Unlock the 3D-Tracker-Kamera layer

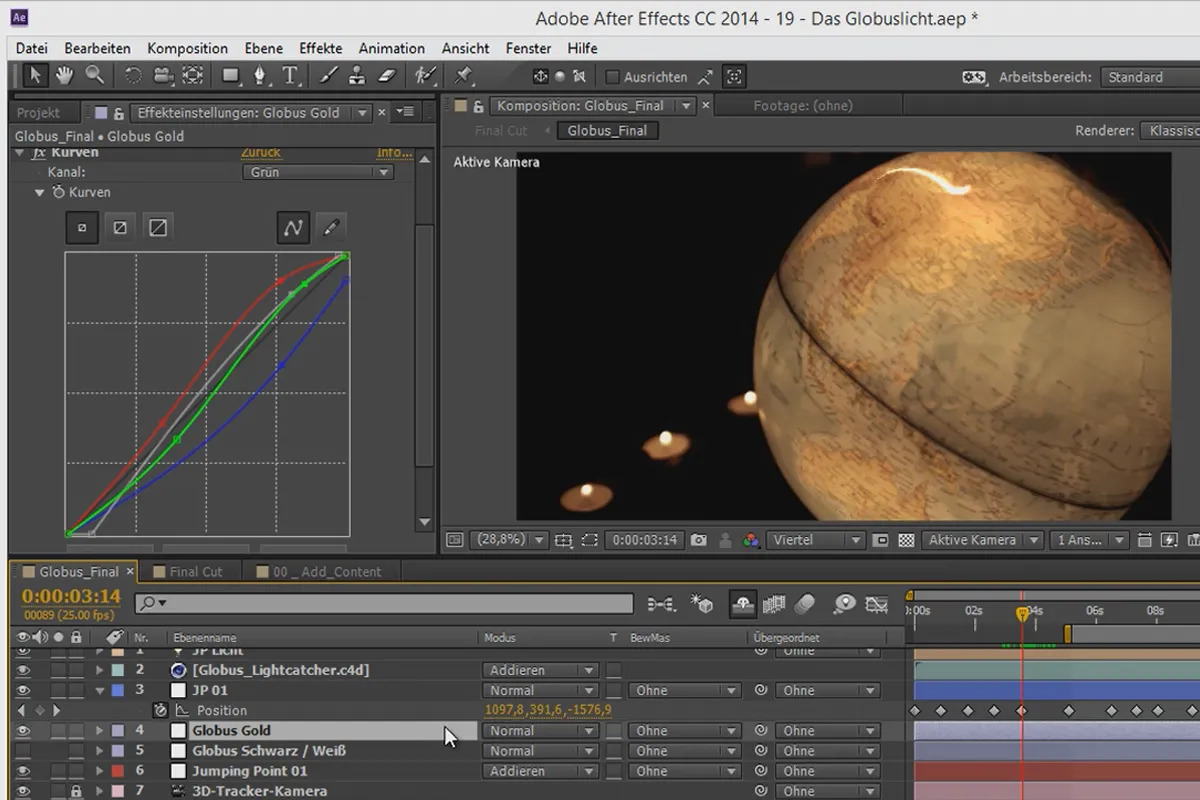click(75, 791)
